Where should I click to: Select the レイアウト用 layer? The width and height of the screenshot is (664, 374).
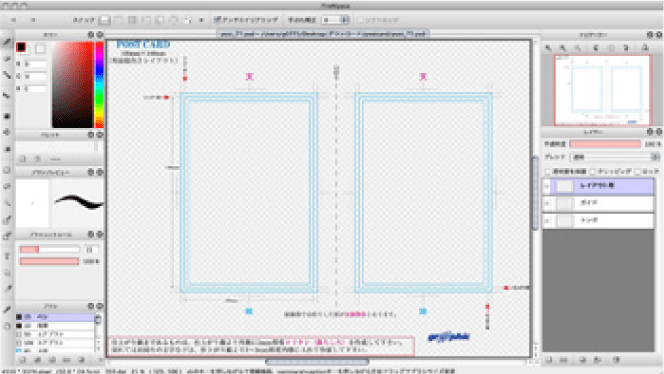(x=598, y=186)
